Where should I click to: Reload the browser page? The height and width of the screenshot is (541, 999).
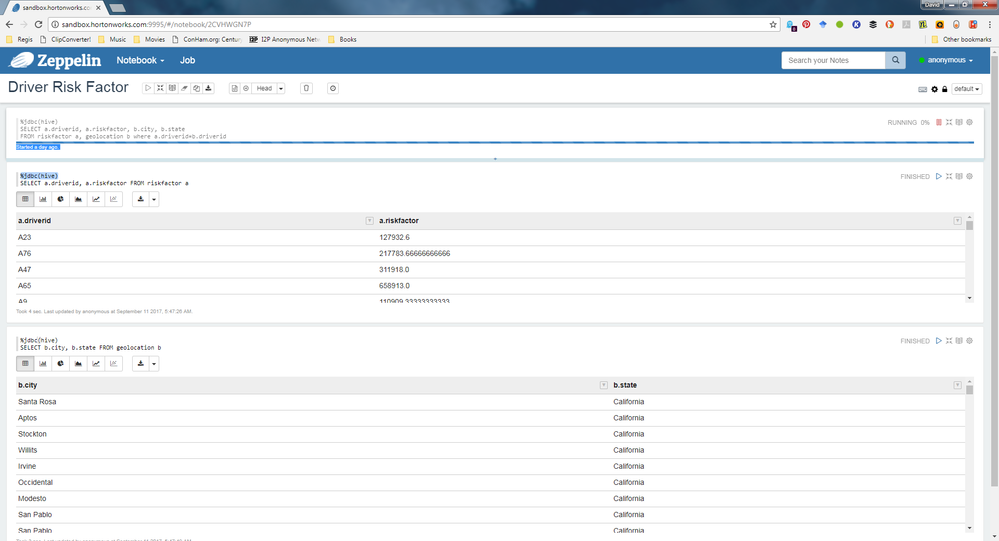pos(38,24)
